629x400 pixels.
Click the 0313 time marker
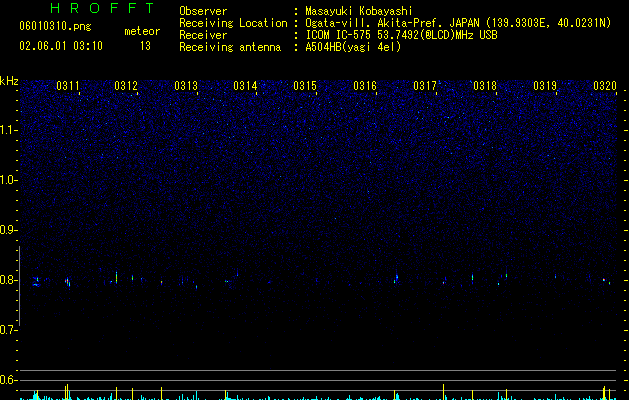[x=186, y=86]
